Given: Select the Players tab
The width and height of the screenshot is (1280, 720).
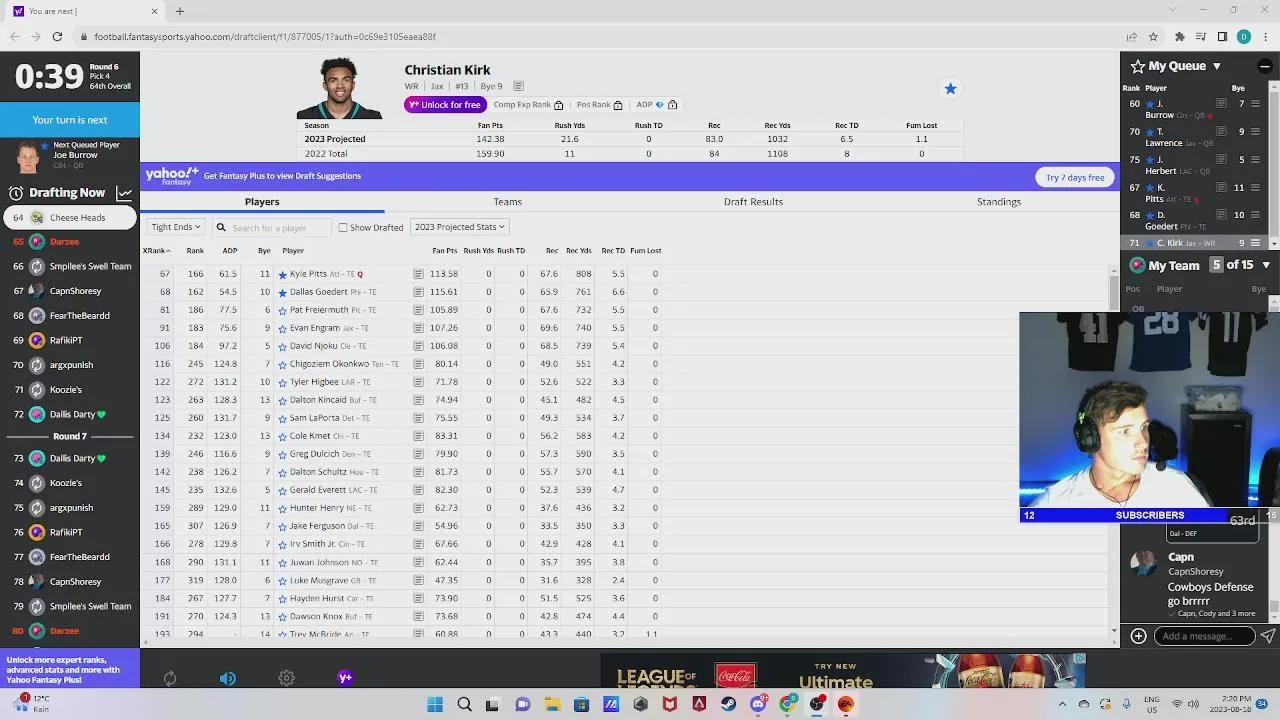Looking at the screenshot, I should [262, 202].
